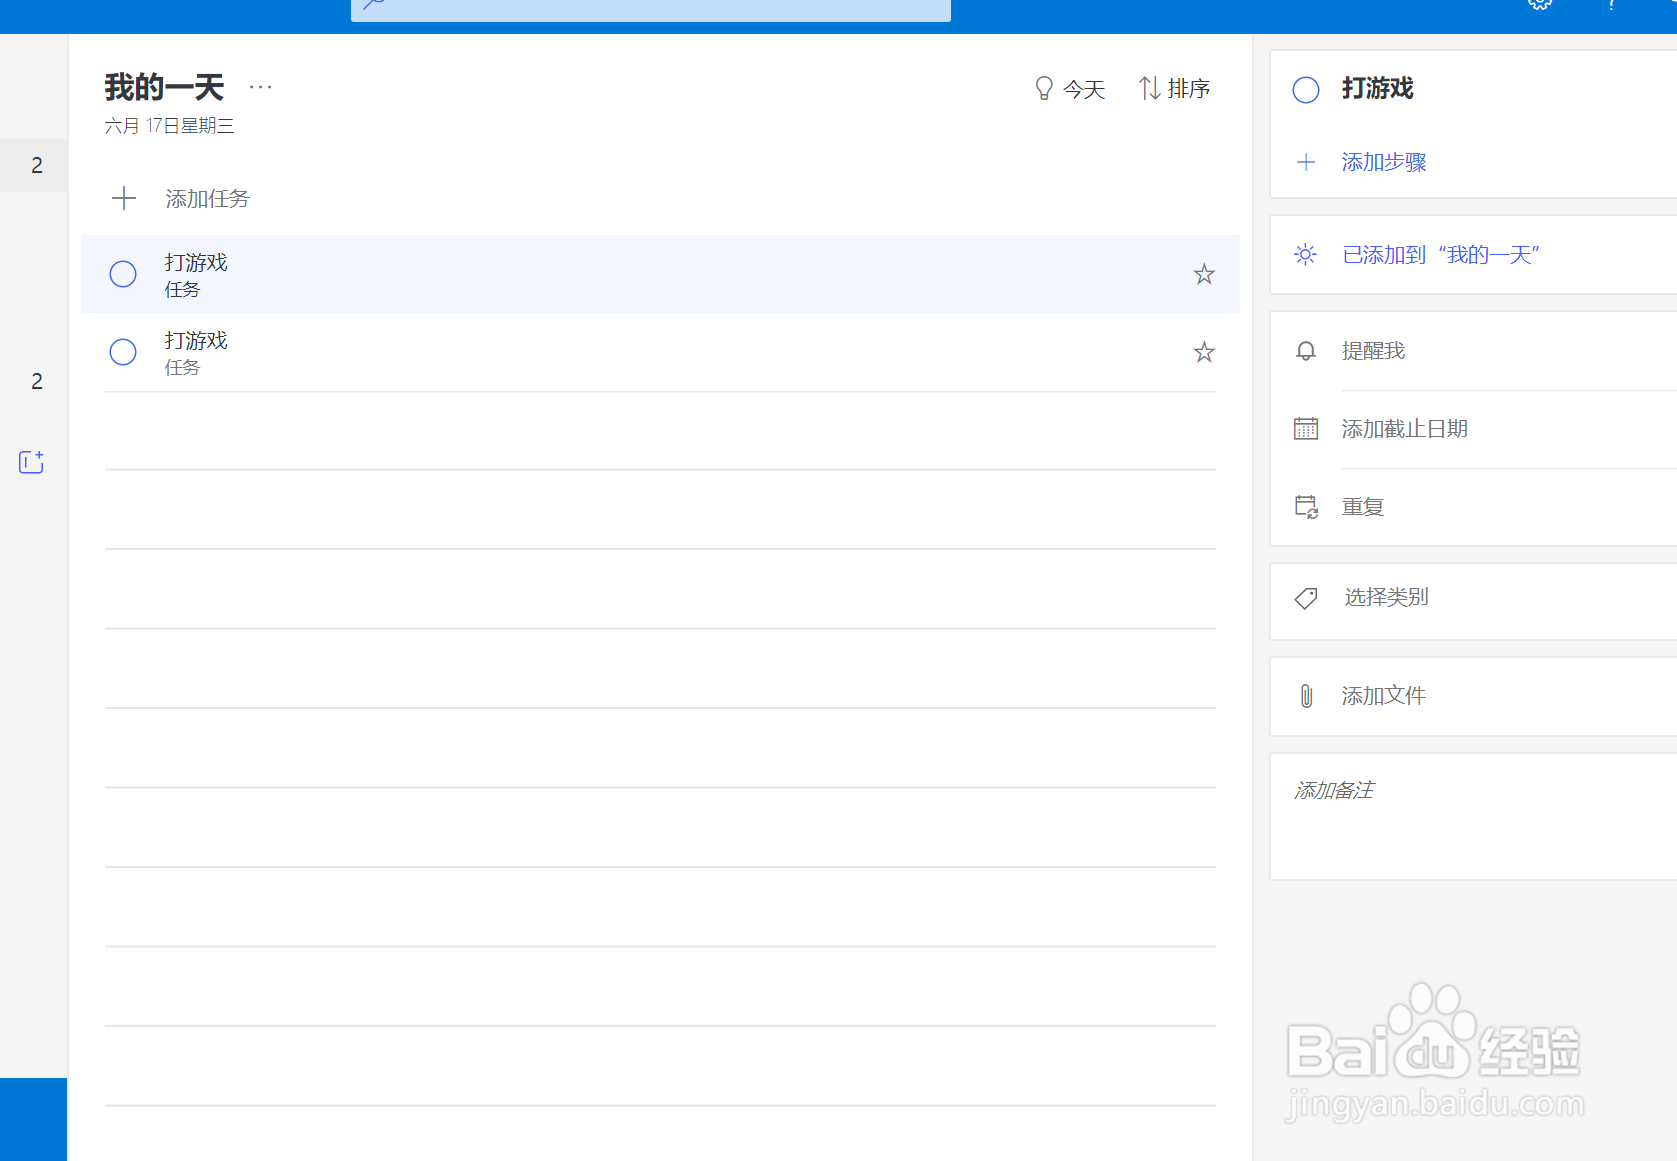Expand the 重复 repeat options

click(1362, 507)
